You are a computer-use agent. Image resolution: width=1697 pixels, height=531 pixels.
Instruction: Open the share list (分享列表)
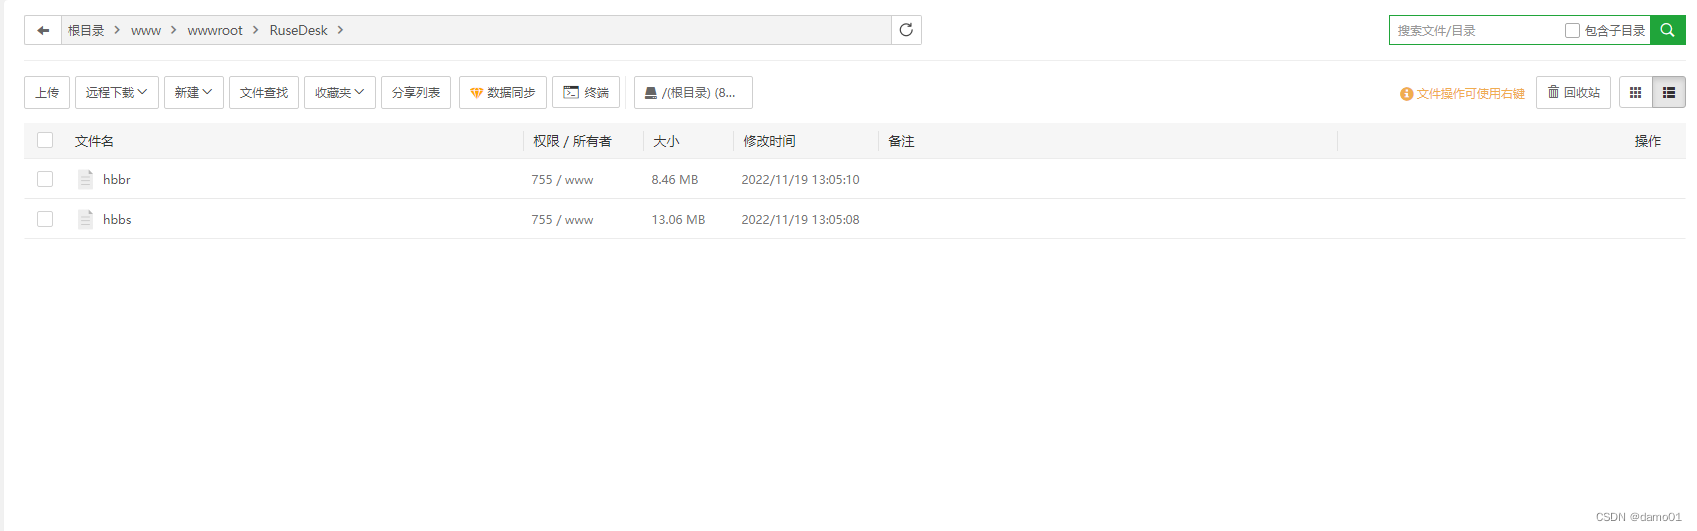(416, 92)
